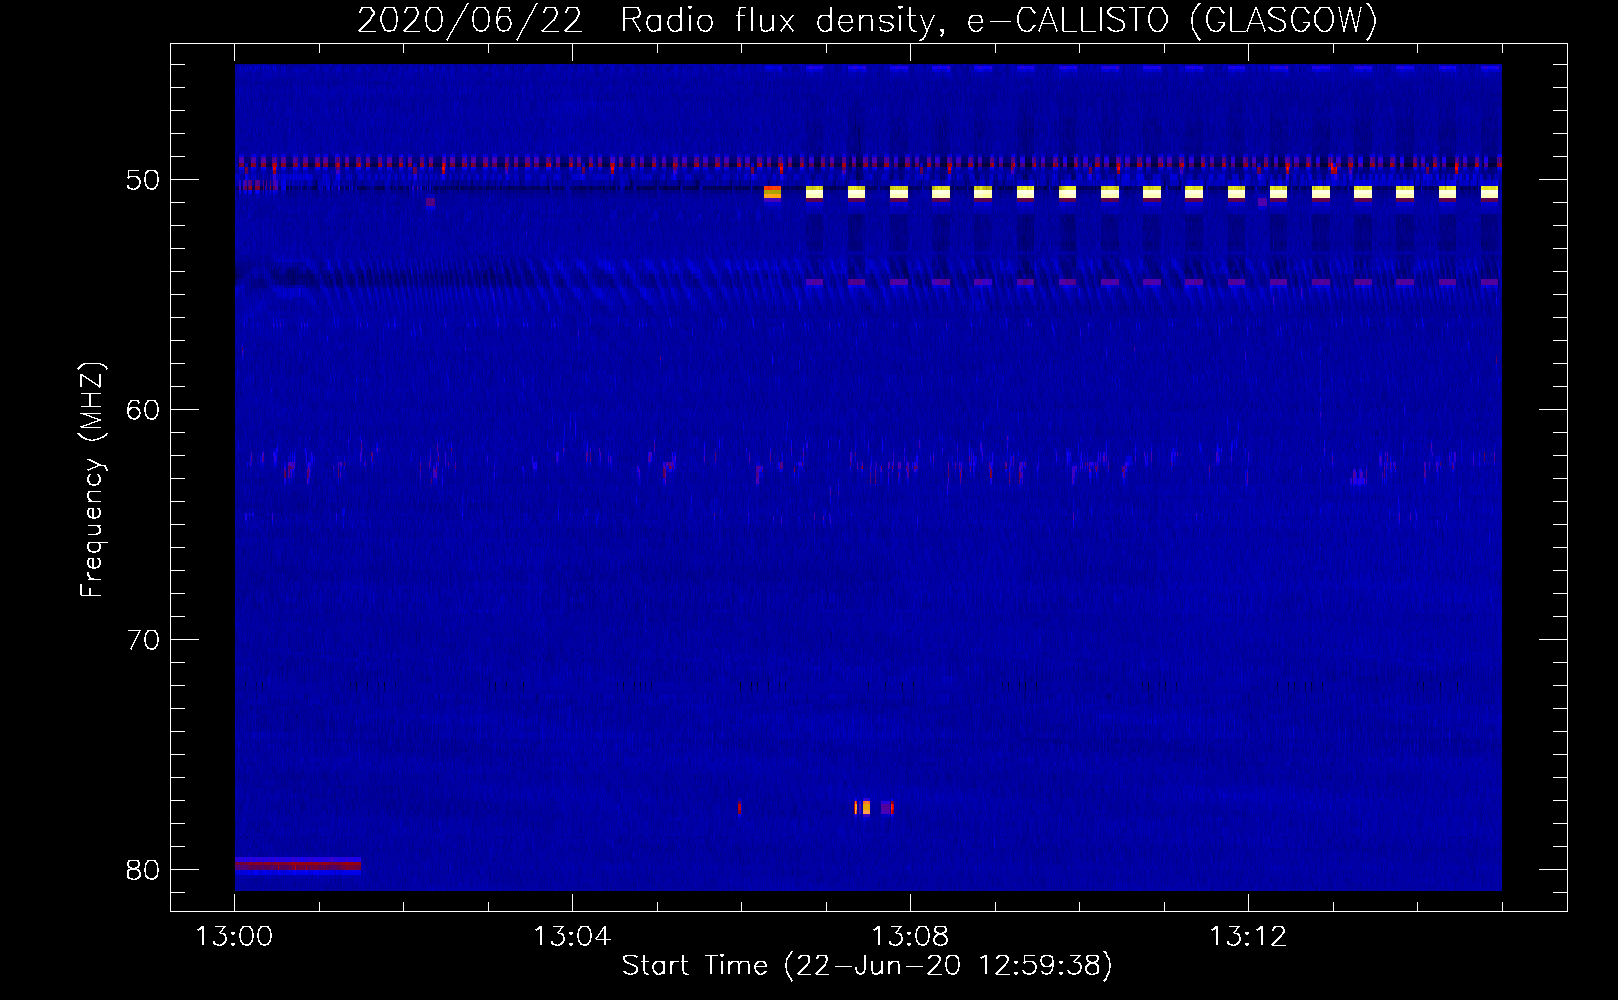Click the 'Frequency (MHZ)' axis label
The height and width of the screenshot is (1000, 1618).
pos(92,480)
